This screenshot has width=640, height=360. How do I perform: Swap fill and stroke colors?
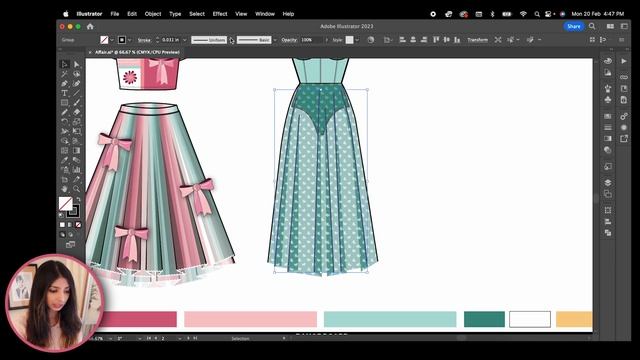pyautogui.click(x=78, y=200)
